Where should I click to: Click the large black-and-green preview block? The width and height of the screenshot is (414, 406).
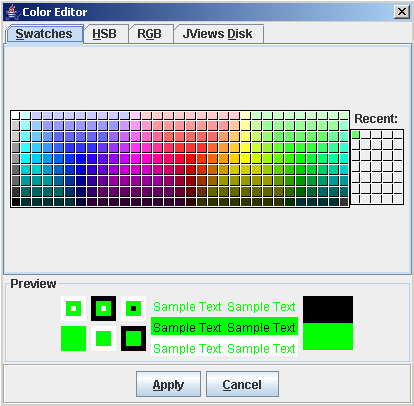(328, 323)
